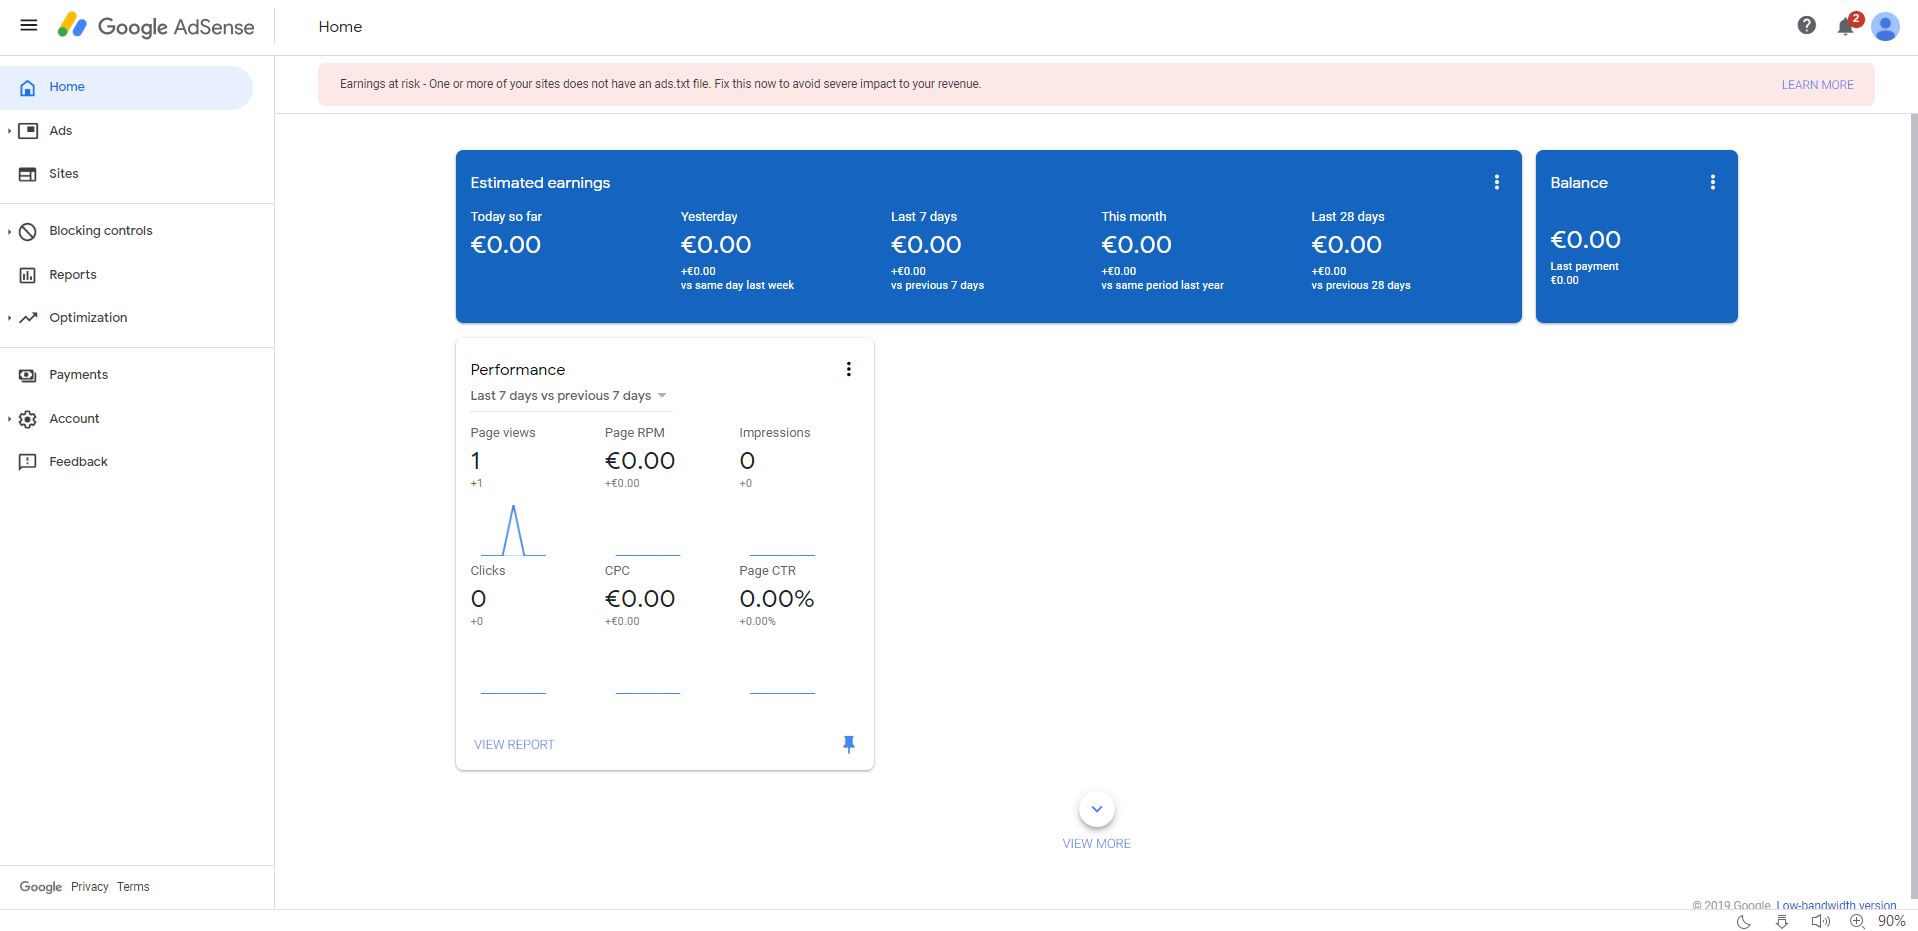Click the Yesterday earnings €0.00 value
The image size is (1918, 931).
[715, 245]
